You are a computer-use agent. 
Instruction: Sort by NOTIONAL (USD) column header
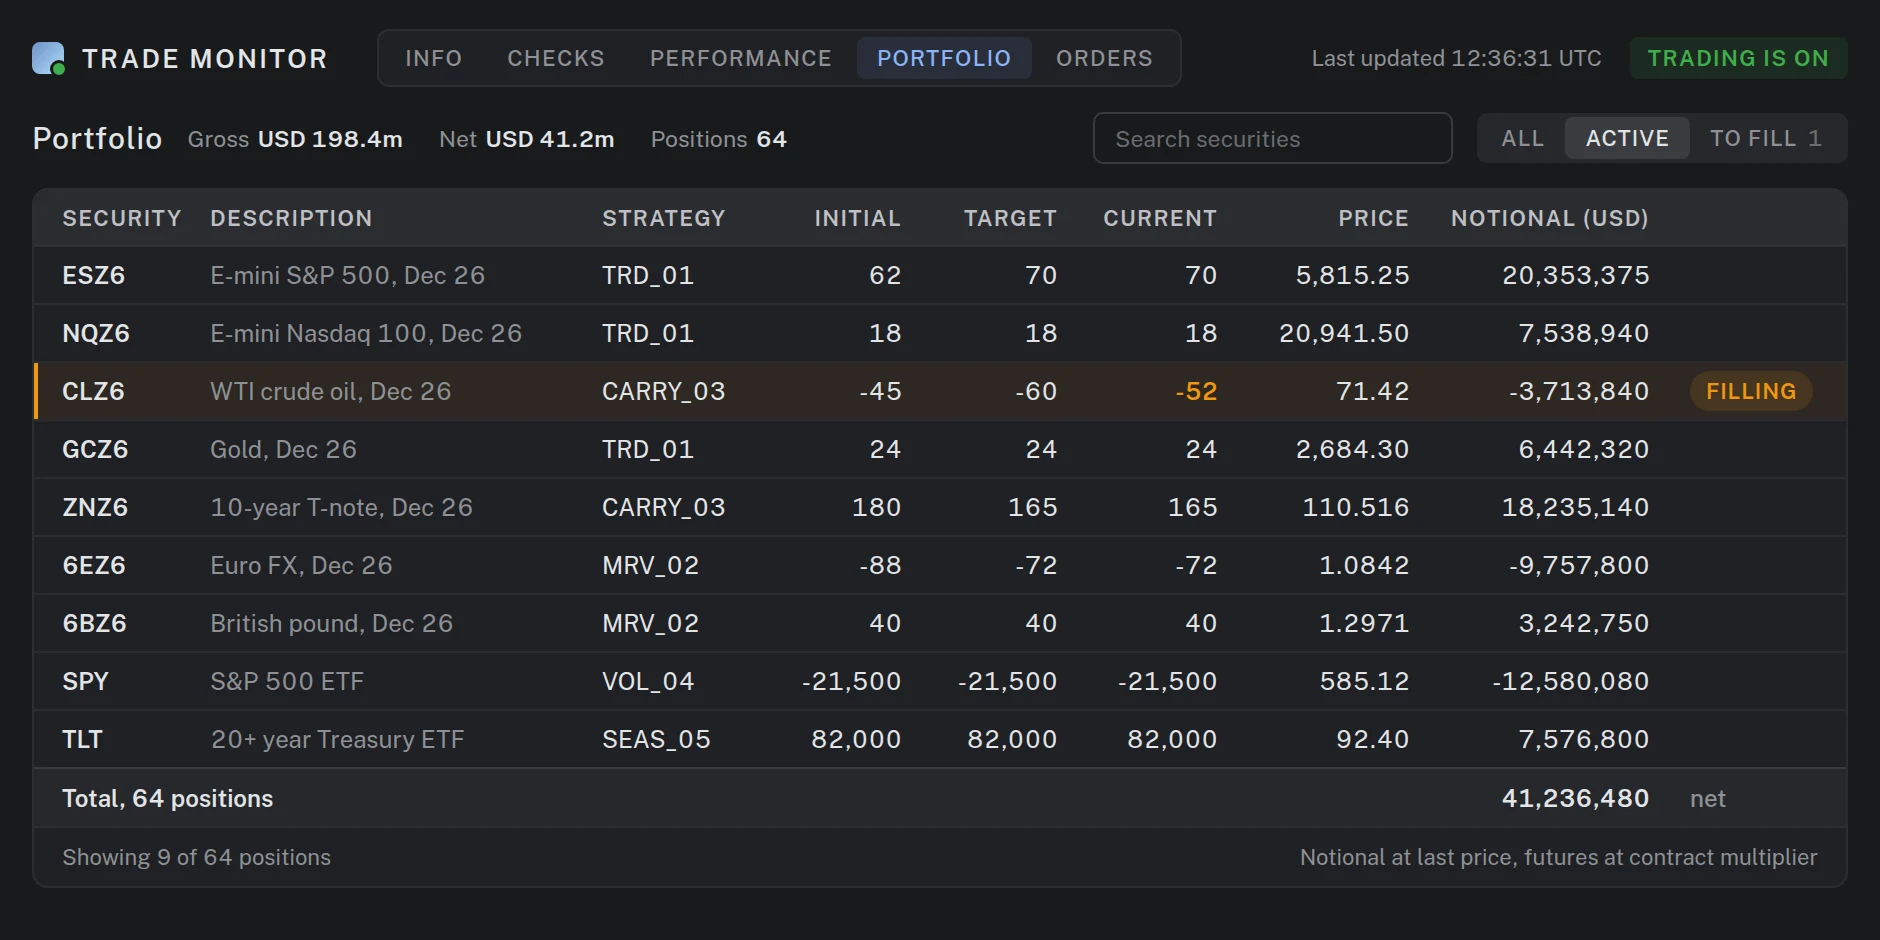coord(1550,218)
